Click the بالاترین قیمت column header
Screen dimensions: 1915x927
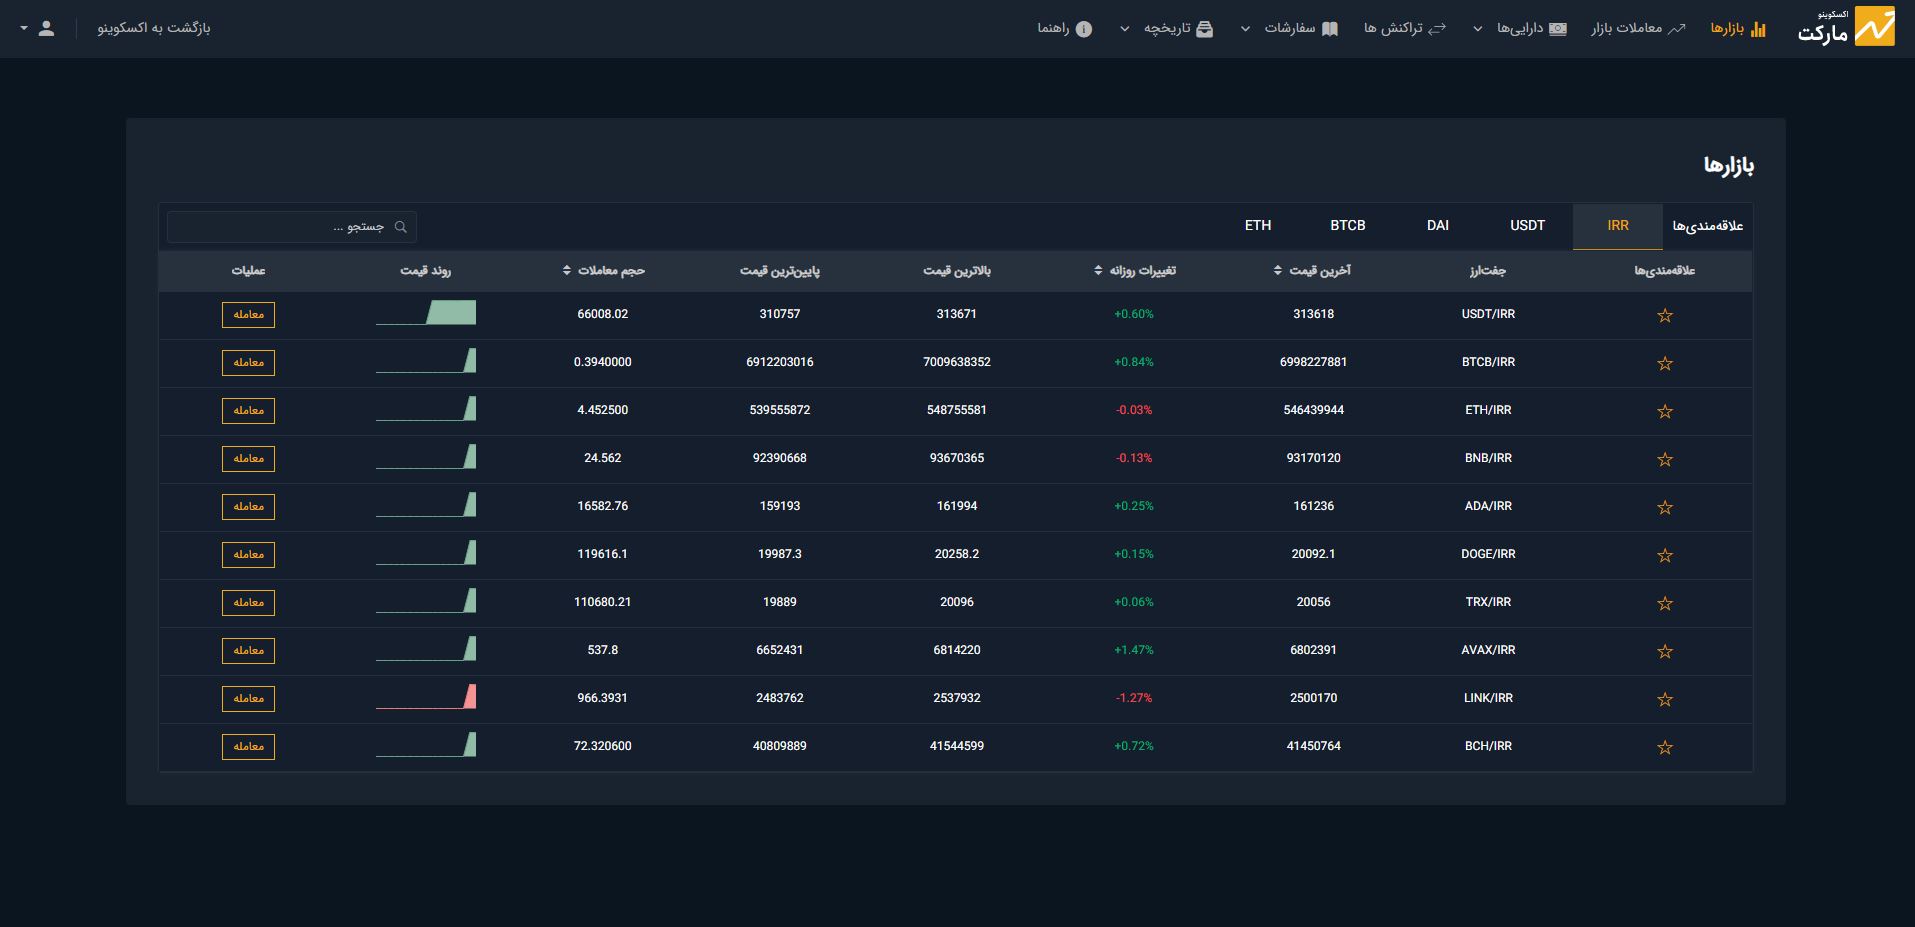957,271
